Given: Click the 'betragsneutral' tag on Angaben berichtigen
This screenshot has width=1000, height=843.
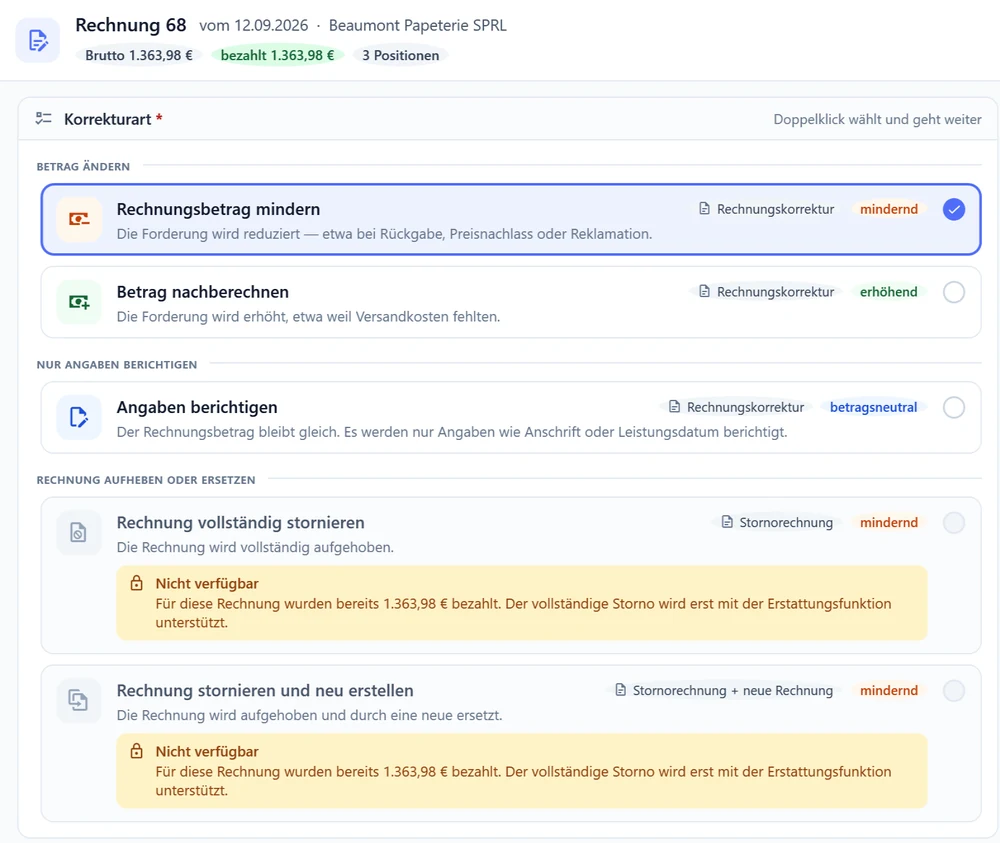Looking at the screenshot, I should tap(873, 407).
